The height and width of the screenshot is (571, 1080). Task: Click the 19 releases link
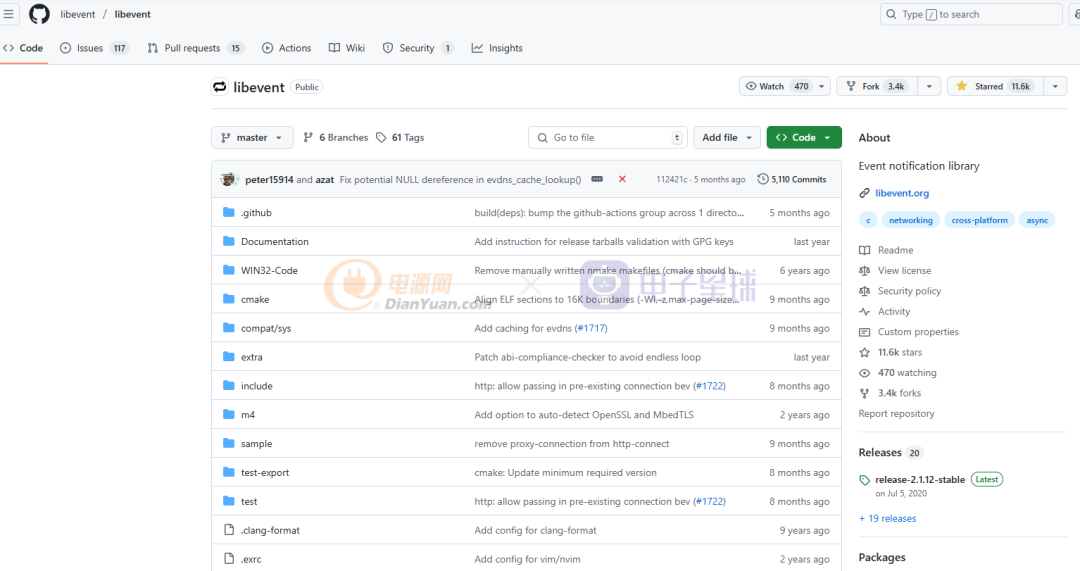[x=887, y=518]
